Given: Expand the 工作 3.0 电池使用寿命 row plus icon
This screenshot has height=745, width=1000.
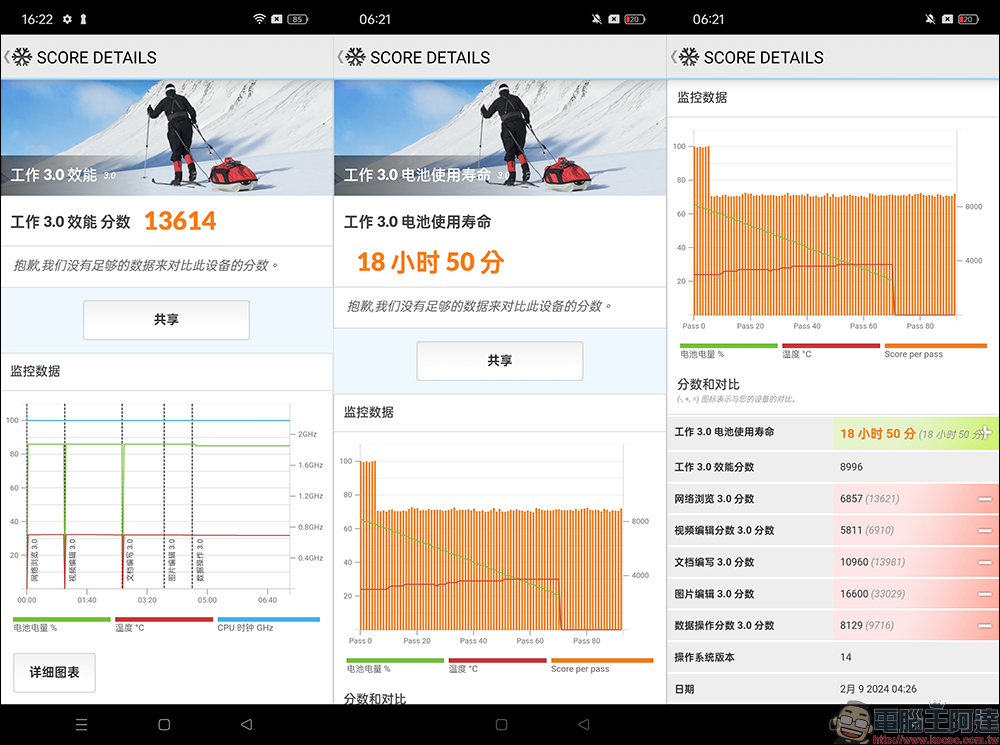Looking at the screenshot, I should pos(985,432).
